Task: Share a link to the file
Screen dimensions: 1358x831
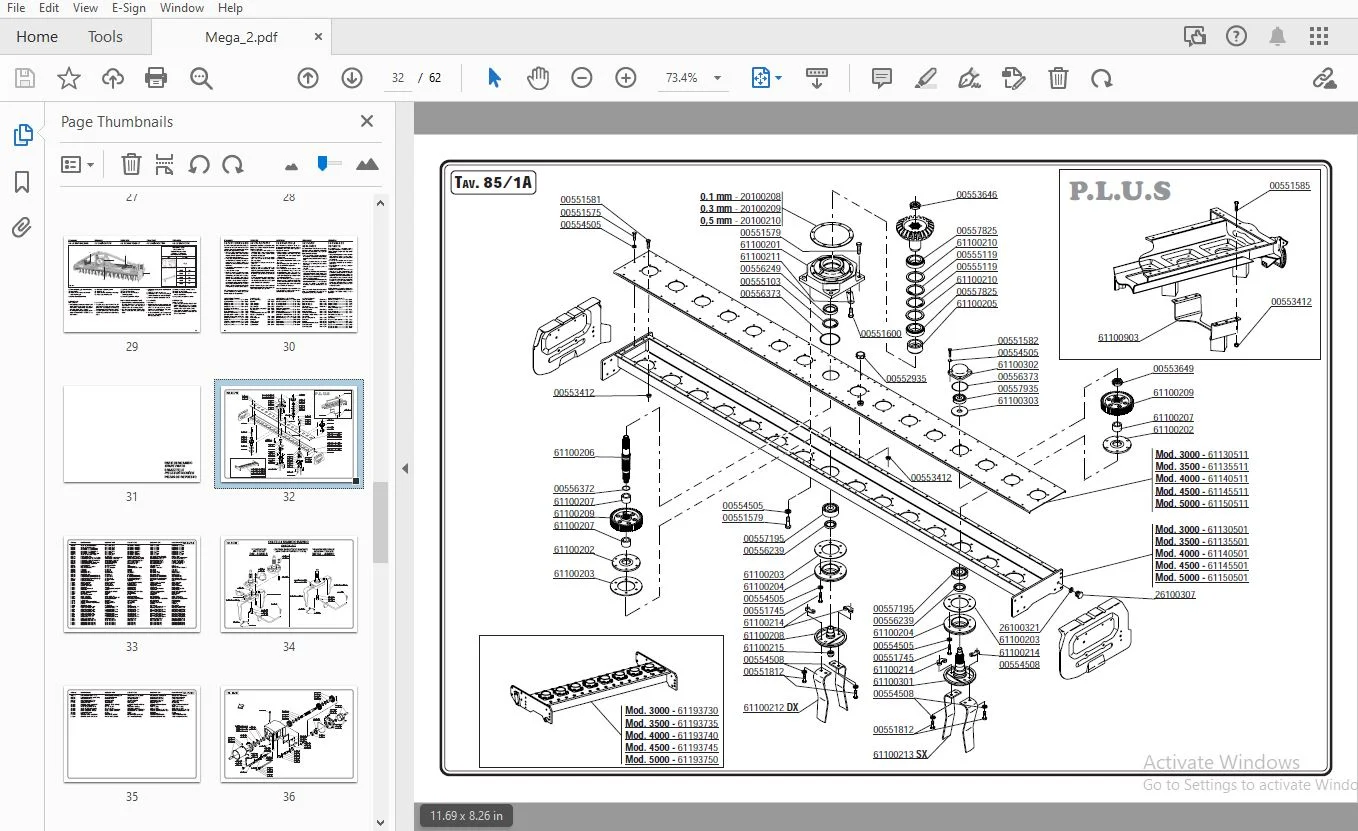Action: (x=1325, y=78)
